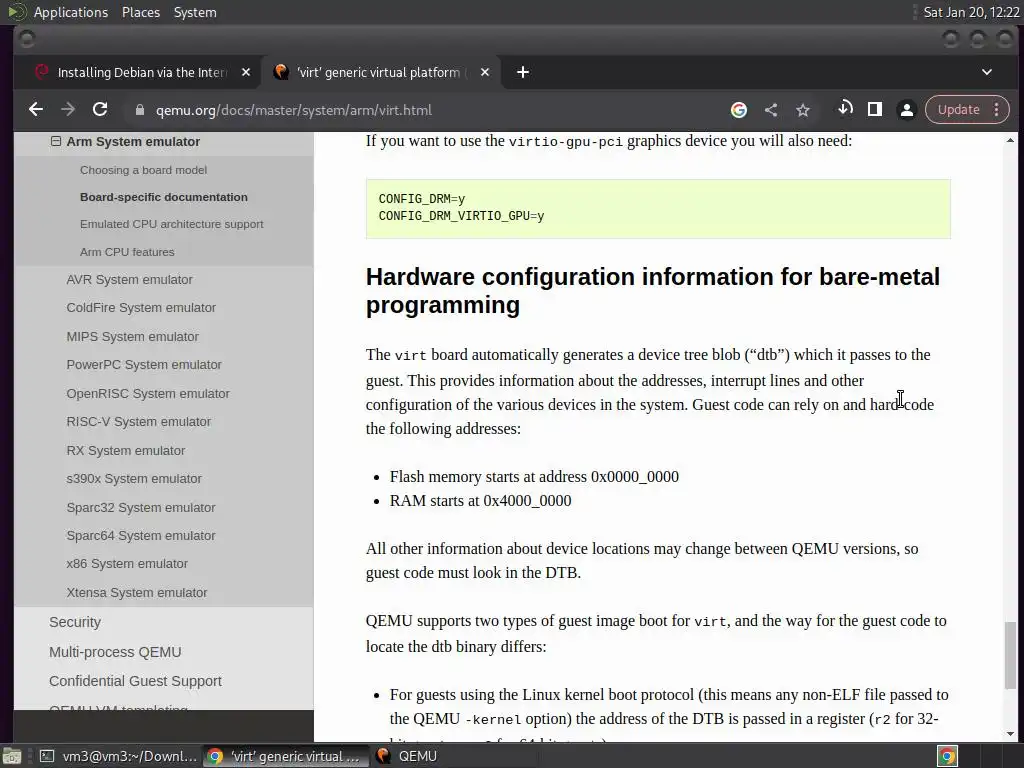Open ColdFire System emulator
Screen dimensions: 1024x768
[141, 308]
